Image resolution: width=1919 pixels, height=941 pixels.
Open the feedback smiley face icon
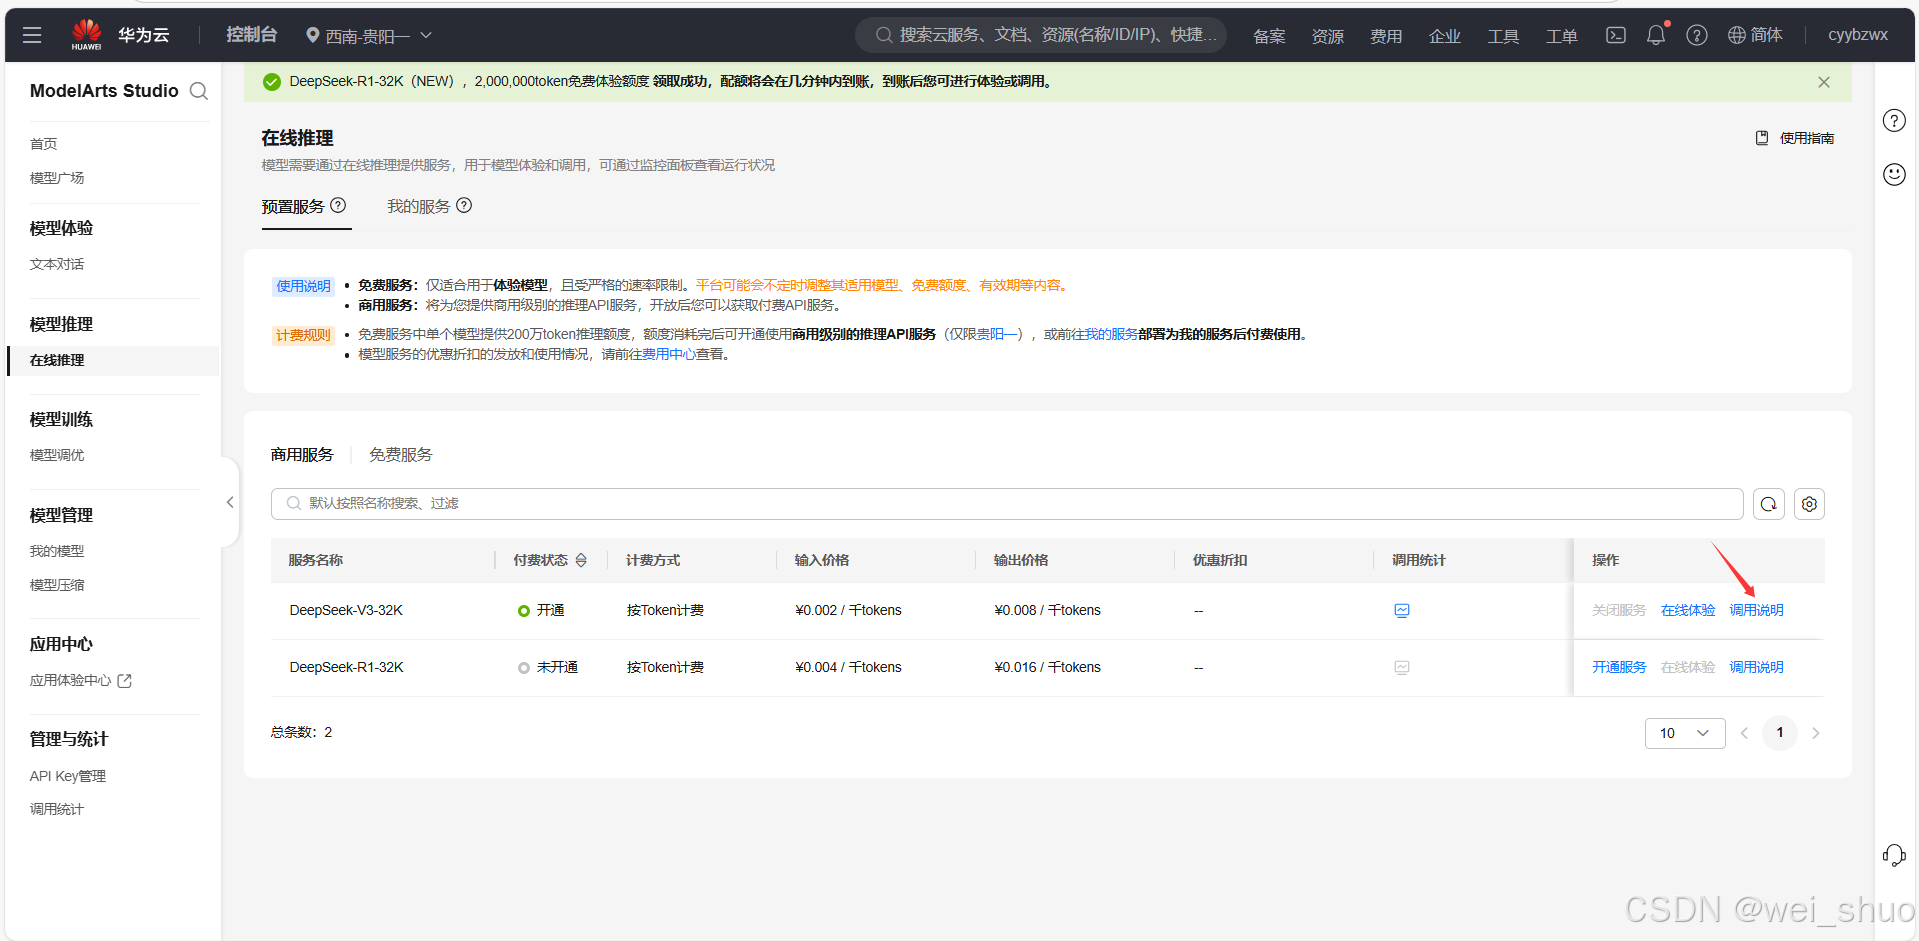[x=1894, y=175]
